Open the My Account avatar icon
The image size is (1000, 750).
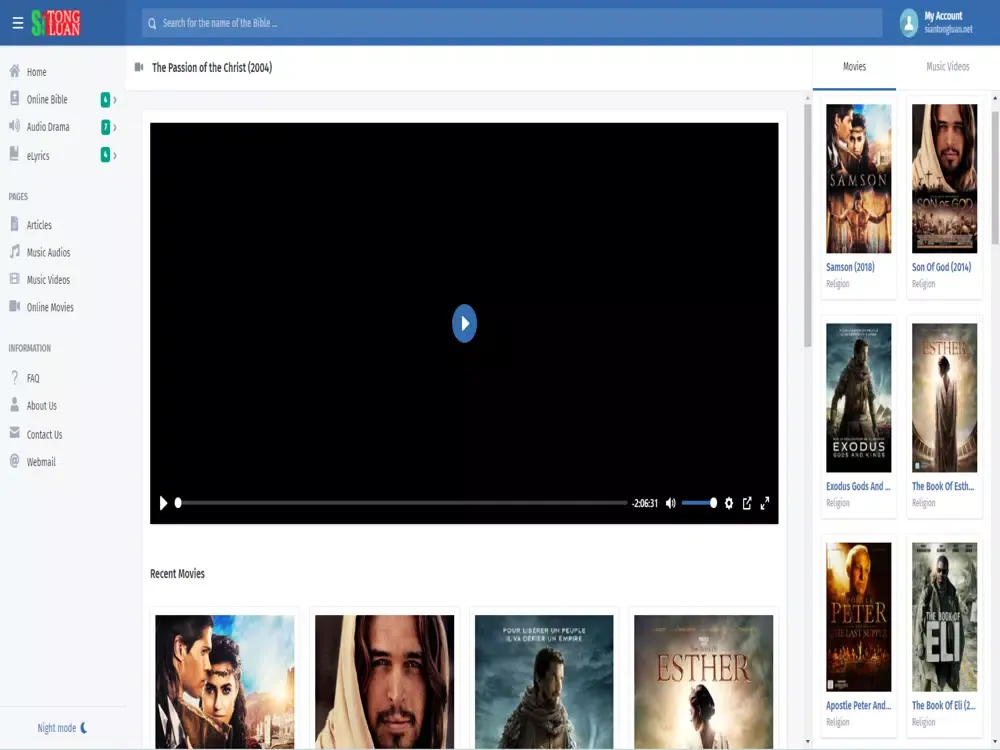(x=908, y=23)
